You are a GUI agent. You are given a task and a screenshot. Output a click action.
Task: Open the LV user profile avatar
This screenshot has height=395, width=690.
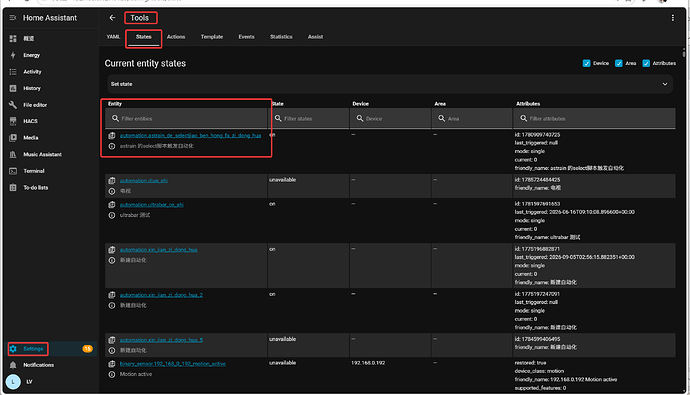click(x=13, y=381)
